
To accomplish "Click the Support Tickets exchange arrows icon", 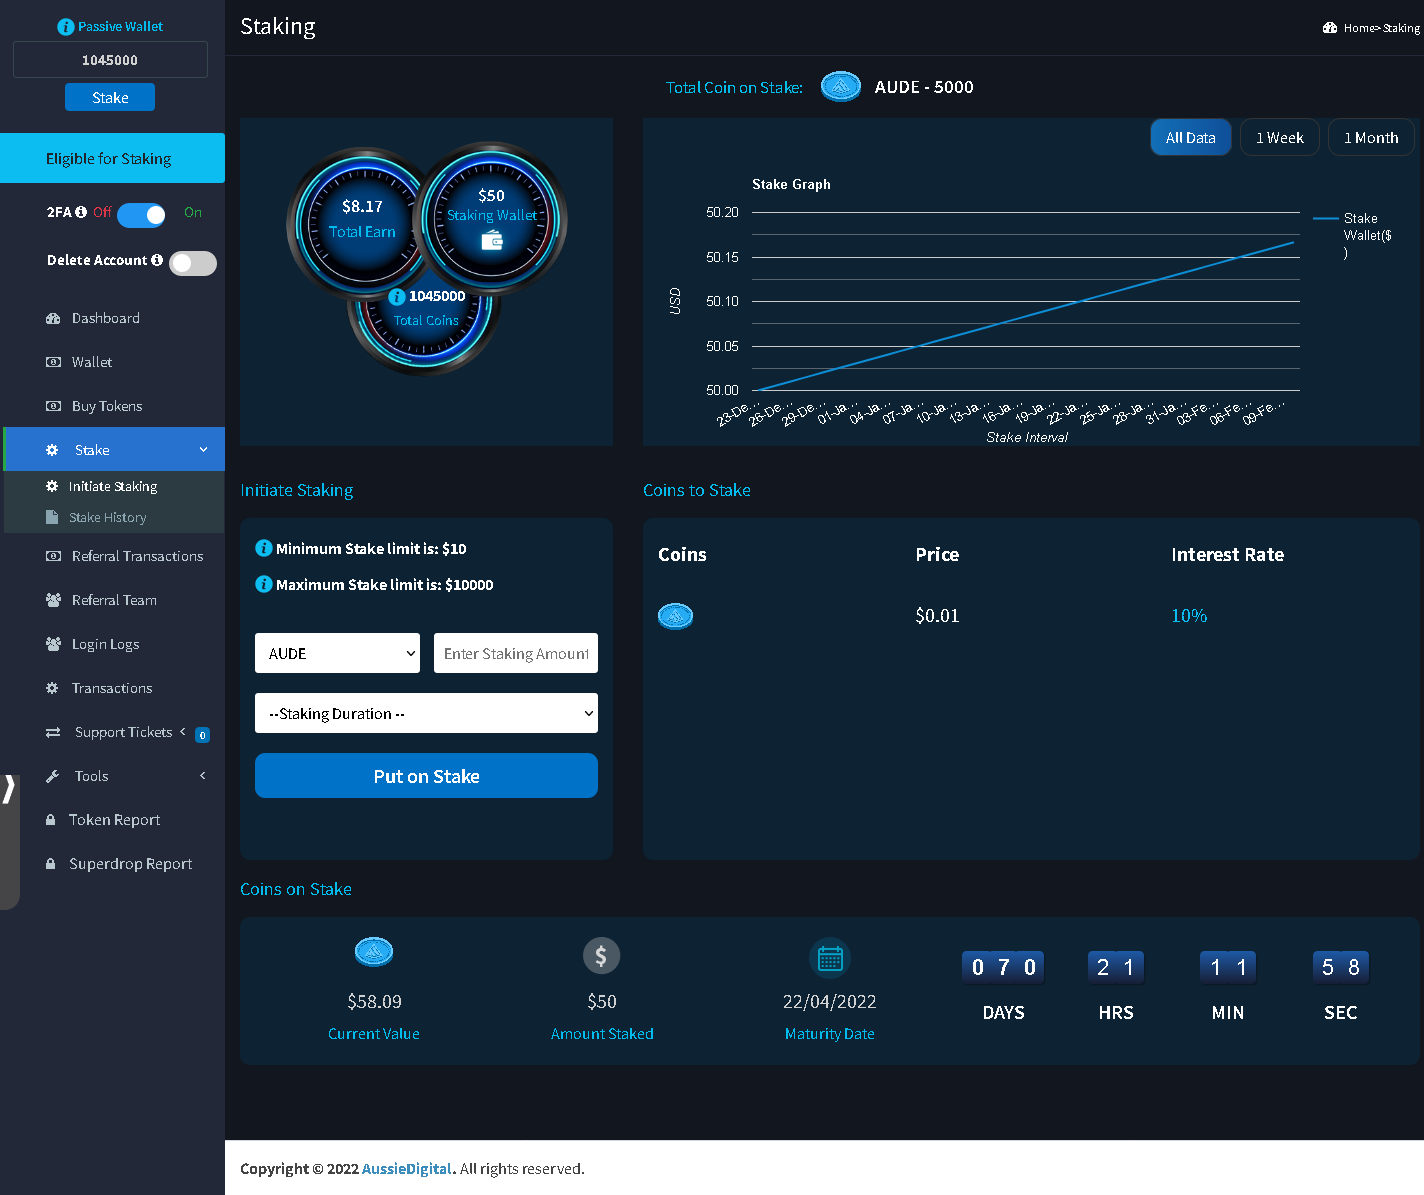I will pyautogui.click(x=53, y=732).
